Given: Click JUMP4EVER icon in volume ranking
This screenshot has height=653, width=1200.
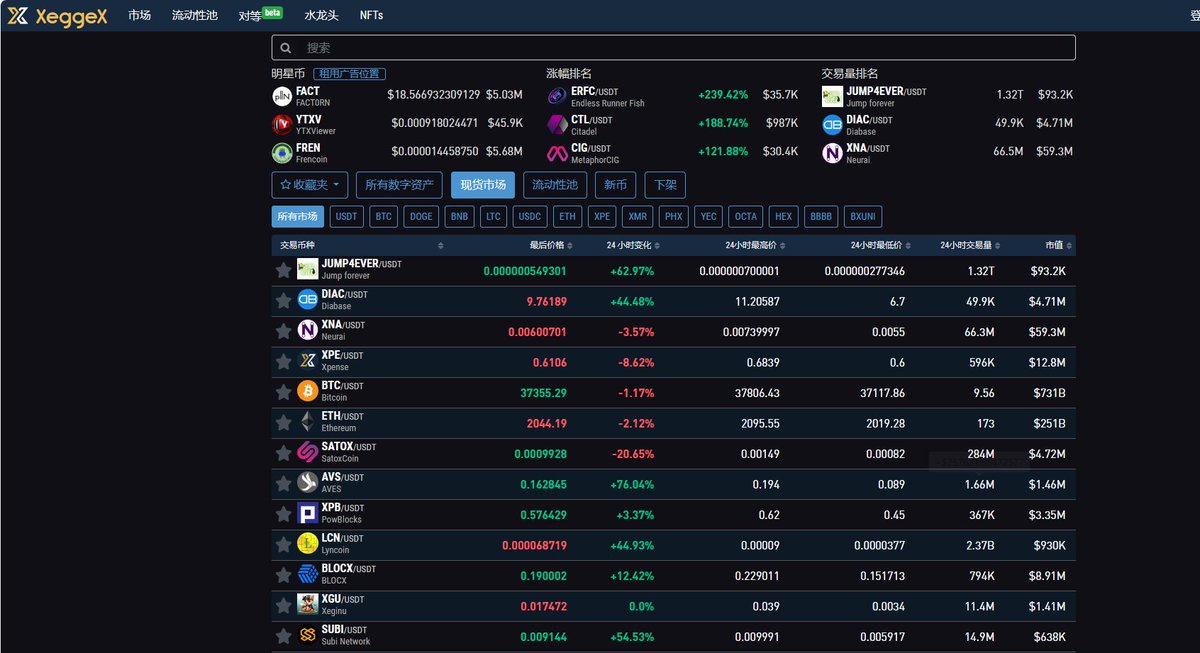Looking at the screenshot, I should (832, 96).
